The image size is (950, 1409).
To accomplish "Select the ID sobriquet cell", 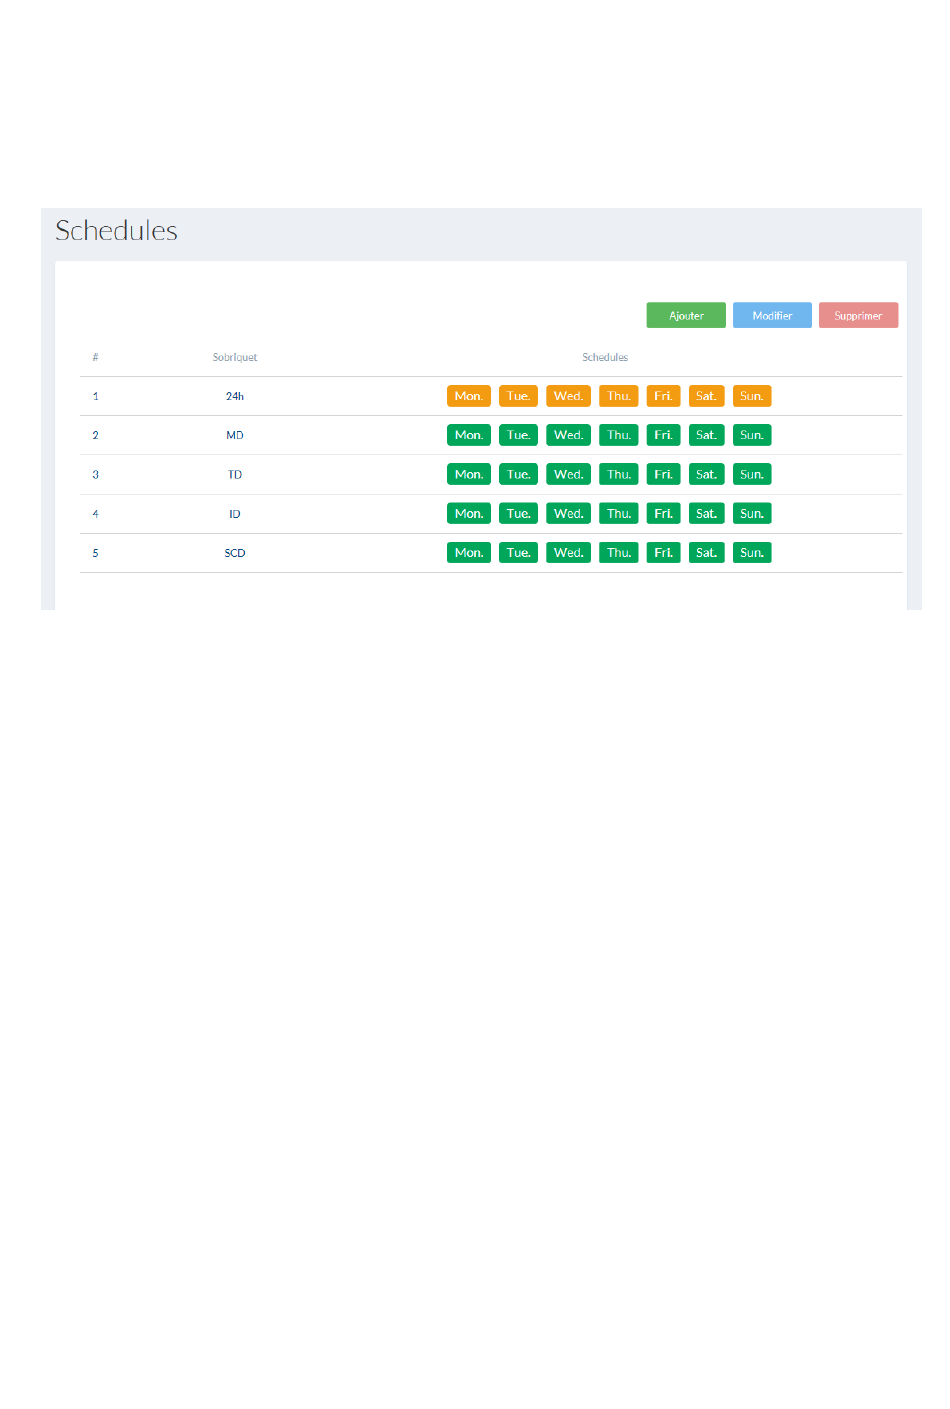I will tap(235, 513).
